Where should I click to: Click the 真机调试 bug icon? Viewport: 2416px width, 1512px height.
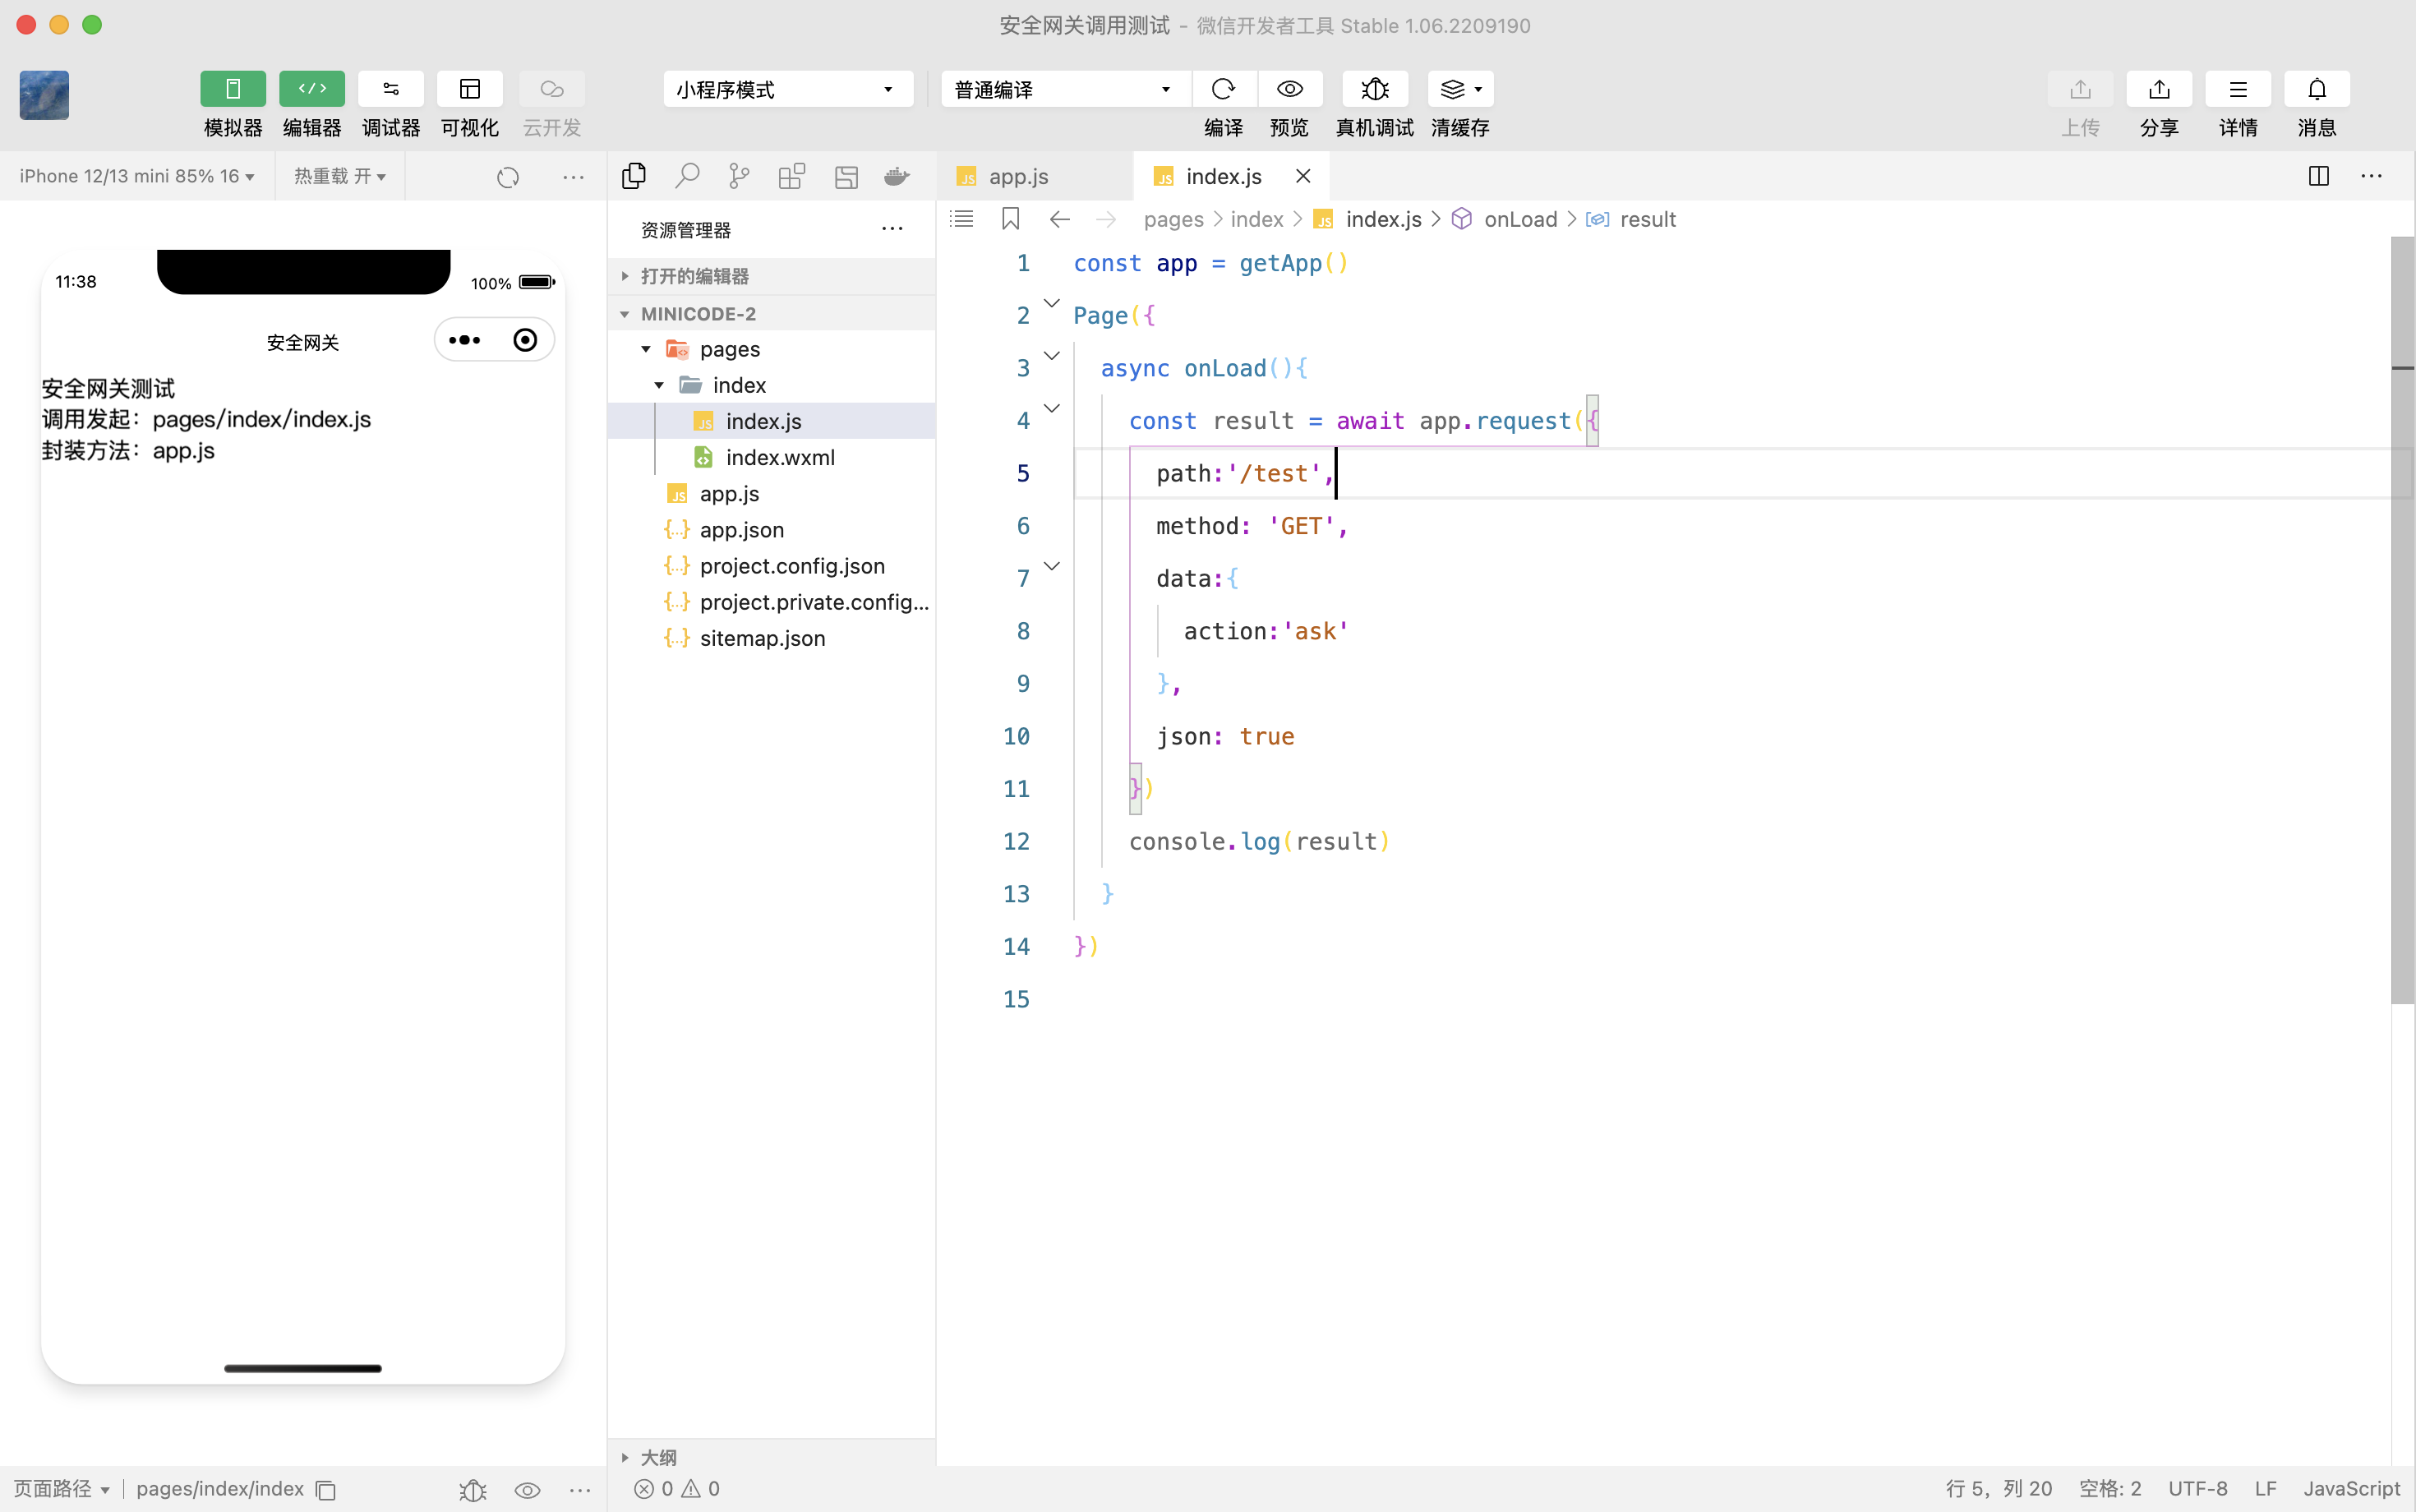[1375, 89]
